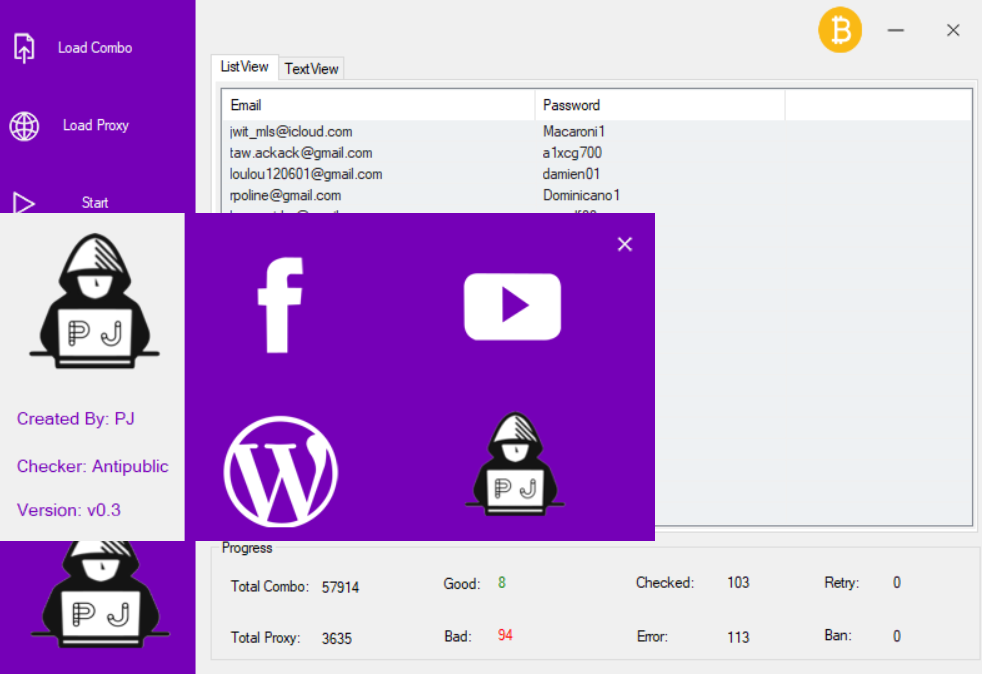The width and height of the screenshot is (982, 674).
Task: Select row jwit_mls@icloud.com
Action: (x=596, y=132)
